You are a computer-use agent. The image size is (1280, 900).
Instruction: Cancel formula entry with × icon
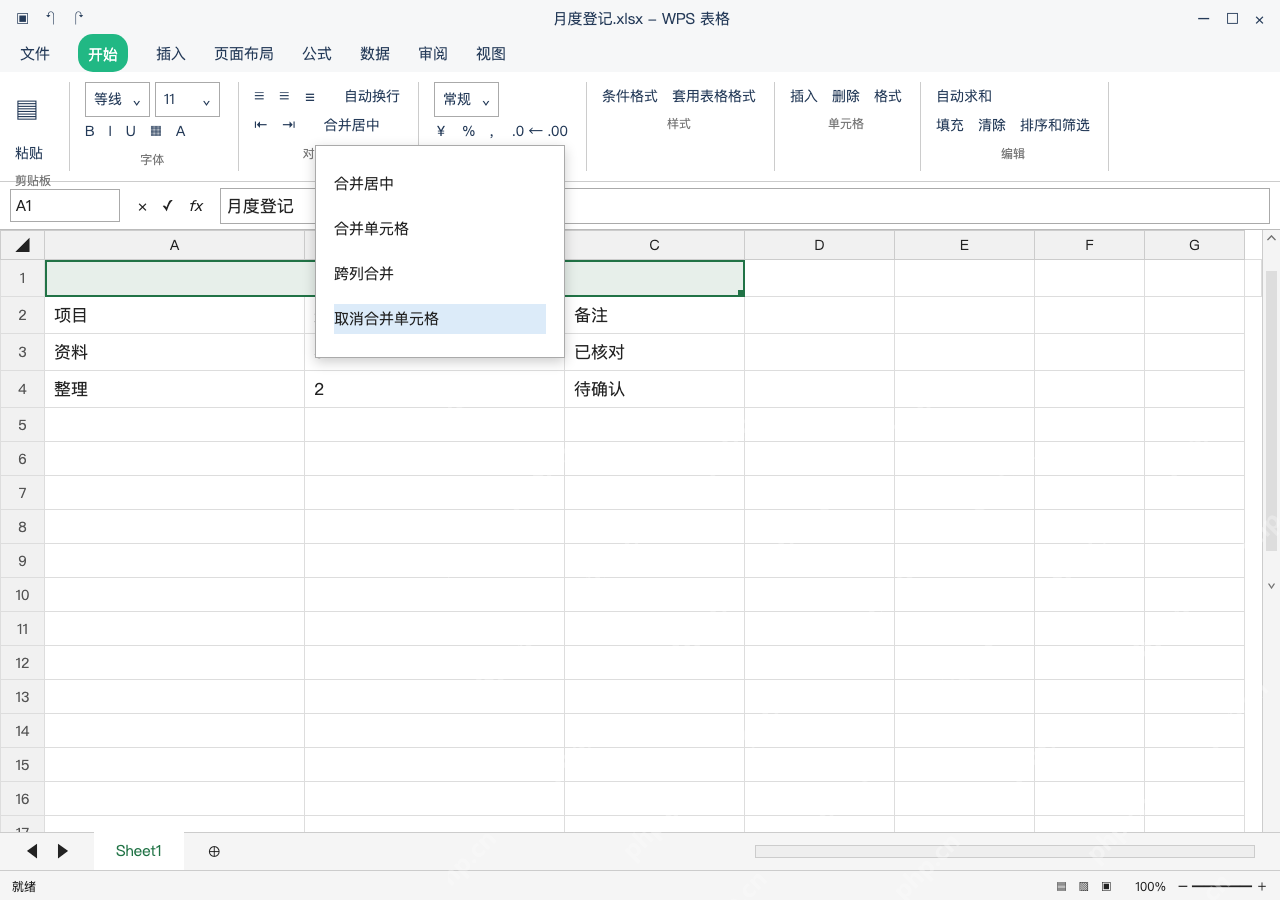coord(142,206)
